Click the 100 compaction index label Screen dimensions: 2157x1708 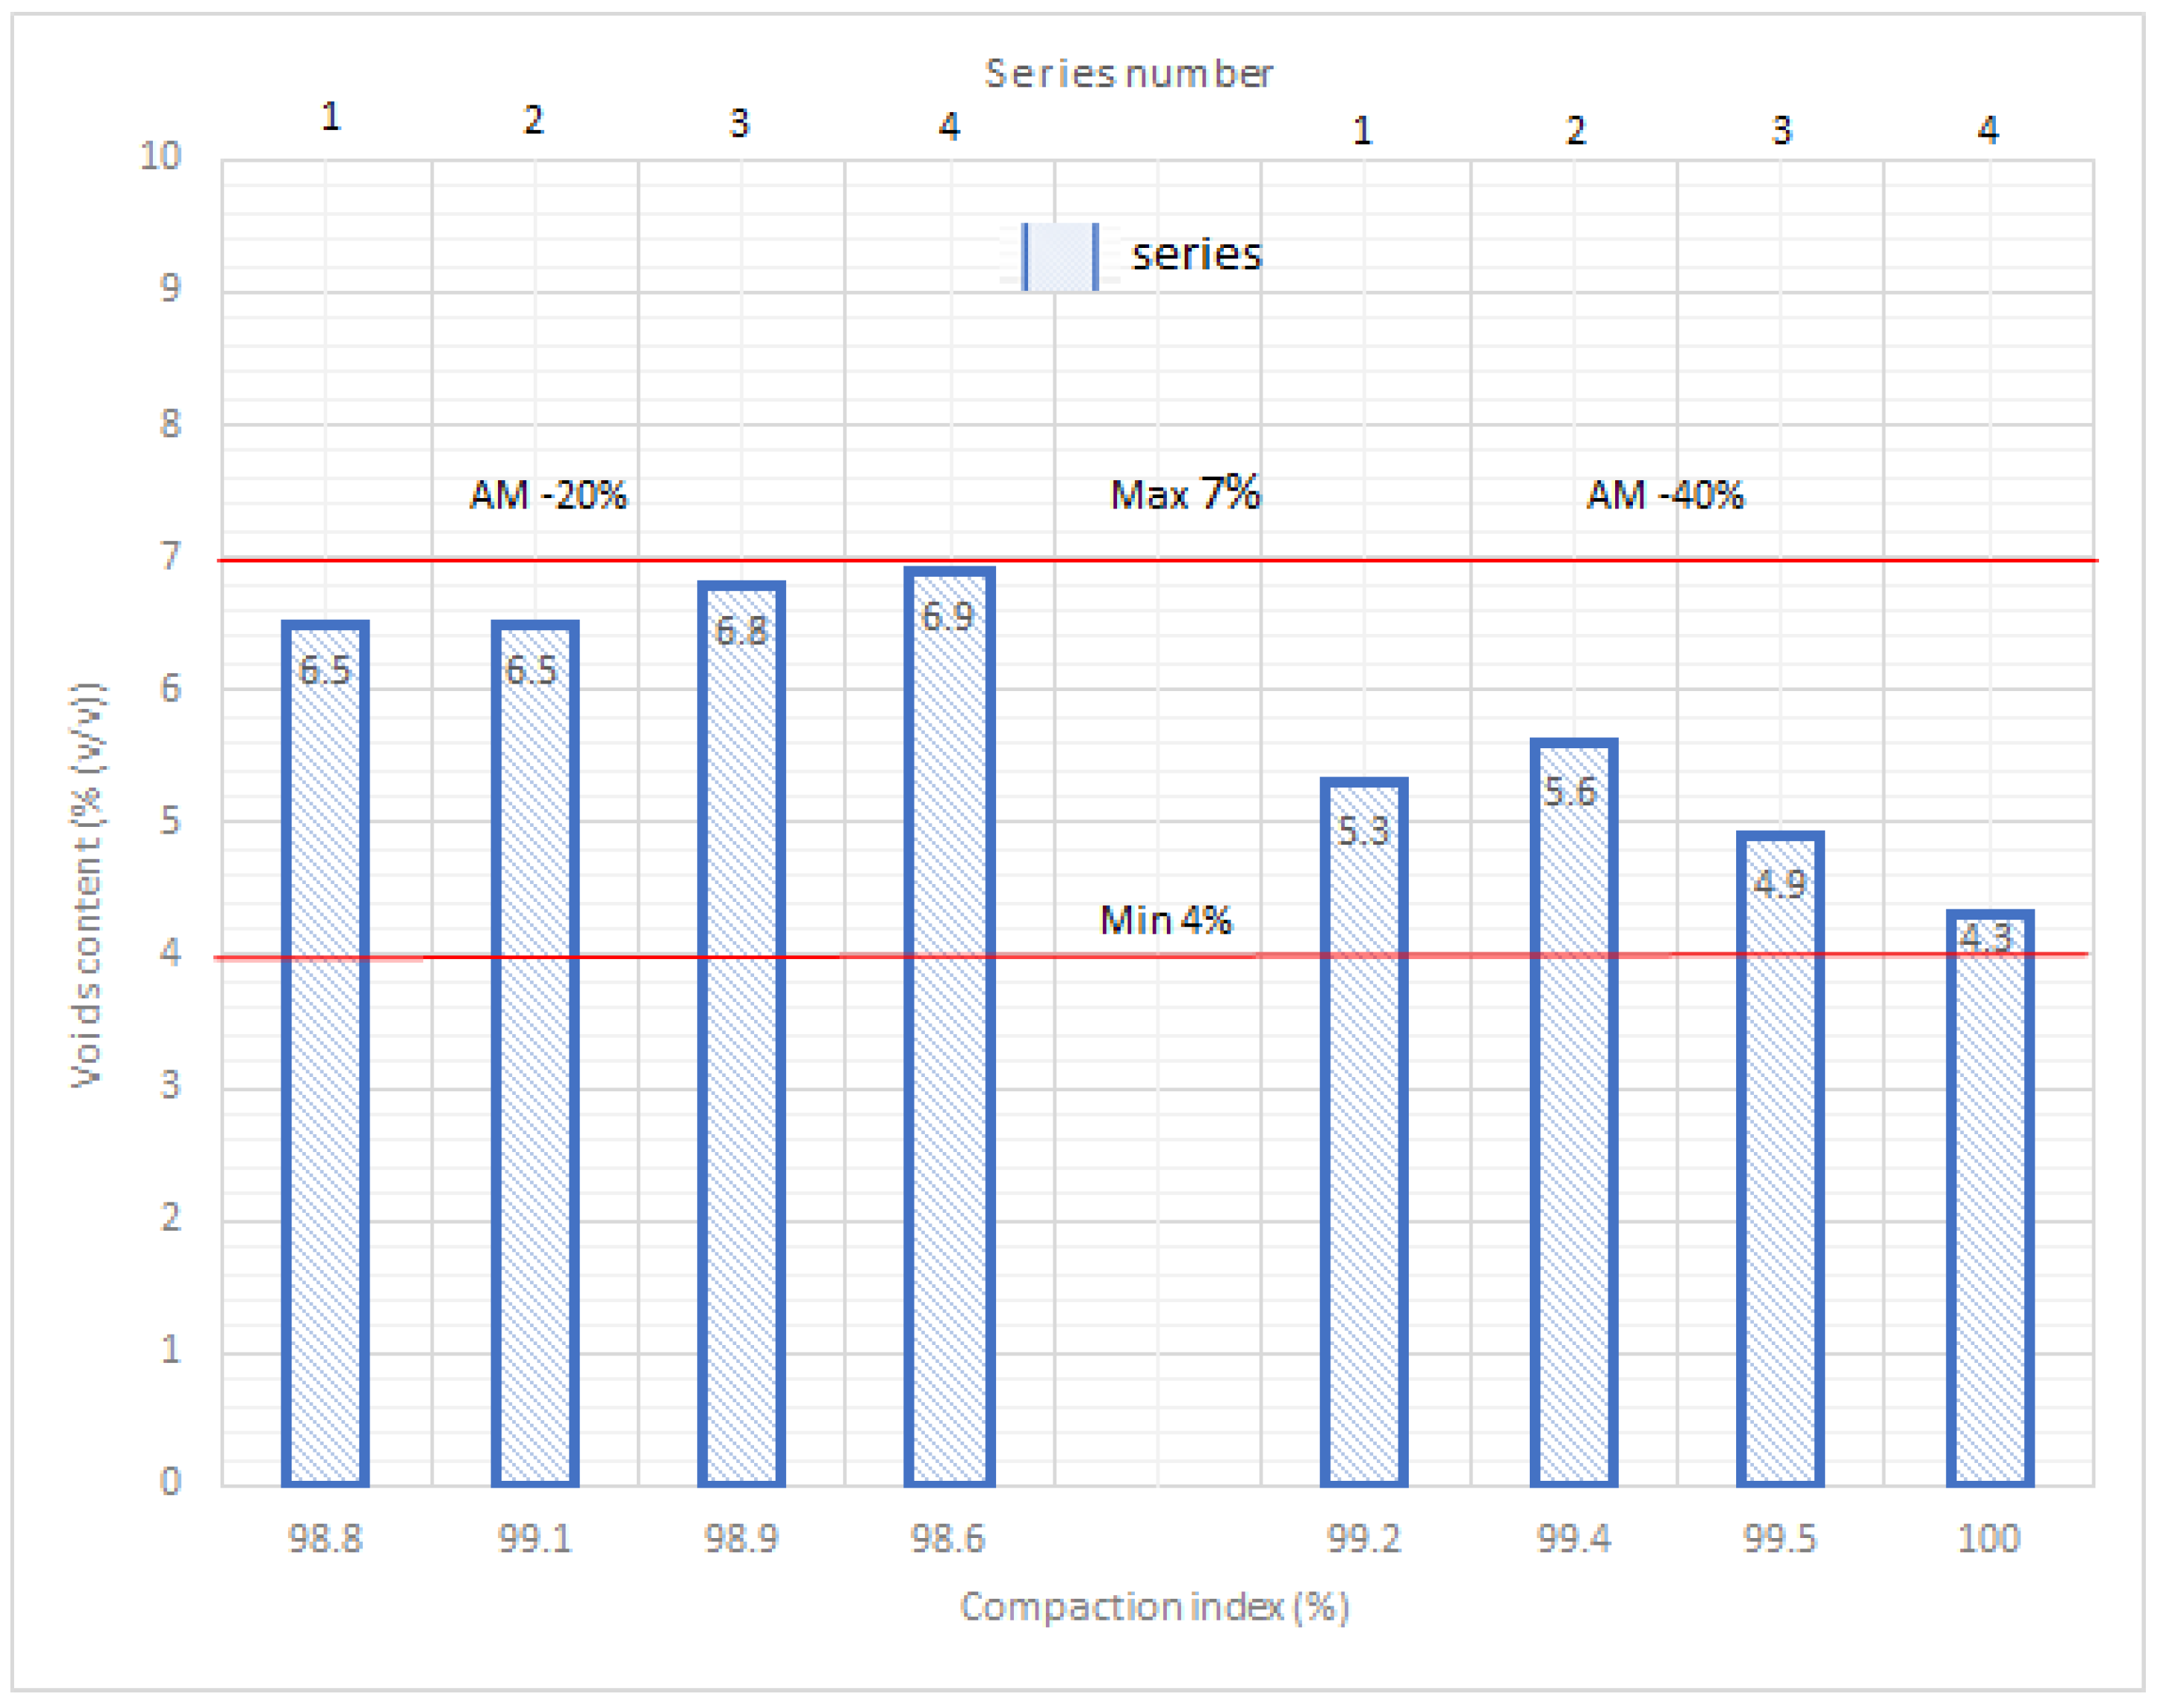point(1988,1538)
